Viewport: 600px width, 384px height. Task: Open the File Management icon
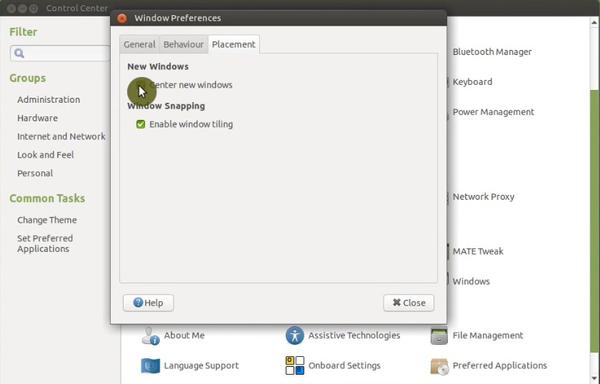click(x=439, y=335)
